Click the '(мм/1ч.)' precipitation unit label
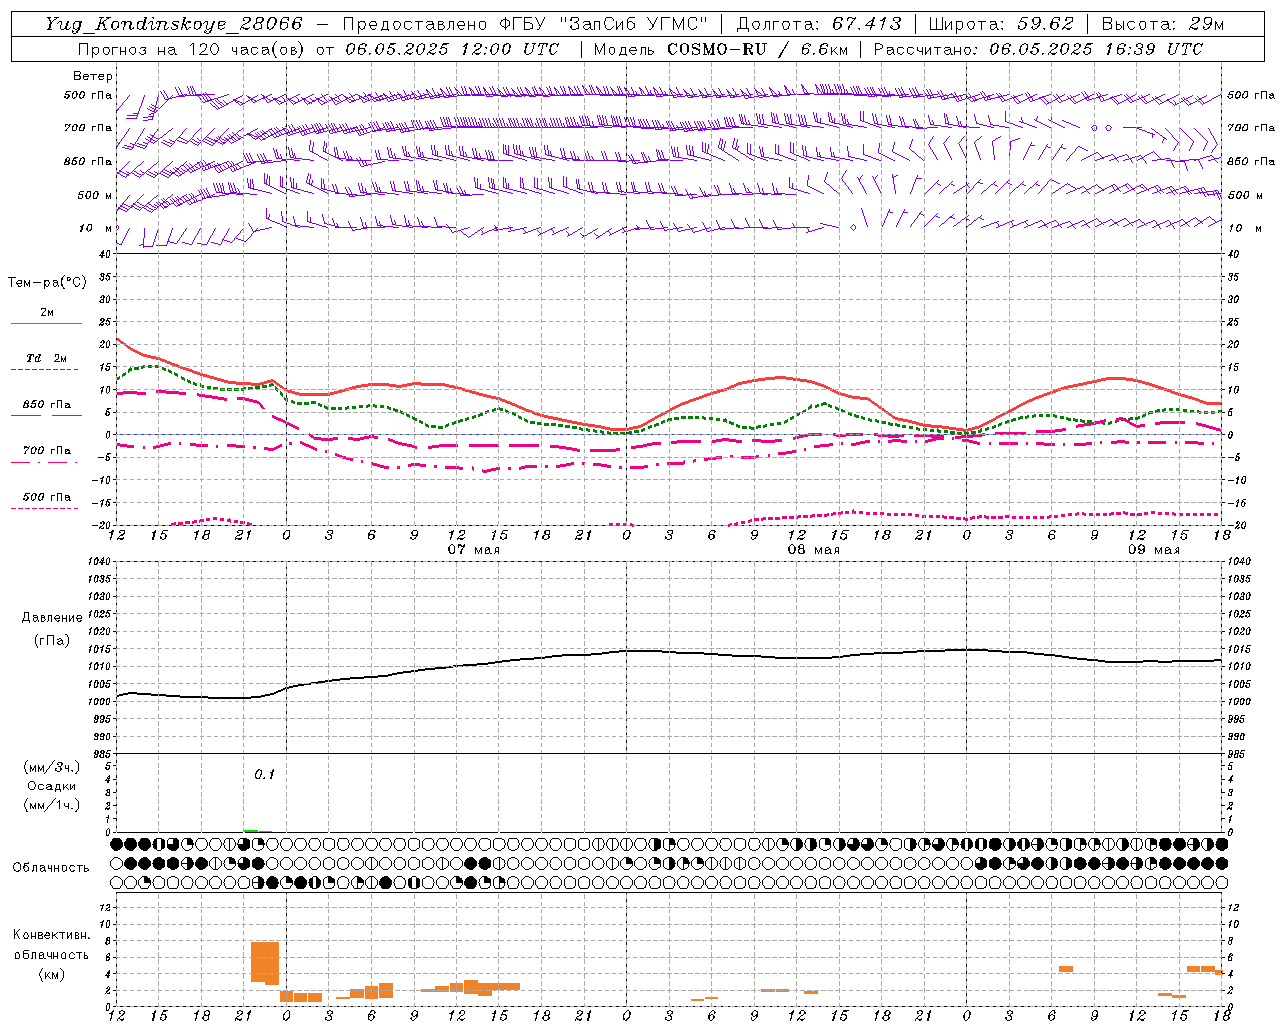 (52, 805)
